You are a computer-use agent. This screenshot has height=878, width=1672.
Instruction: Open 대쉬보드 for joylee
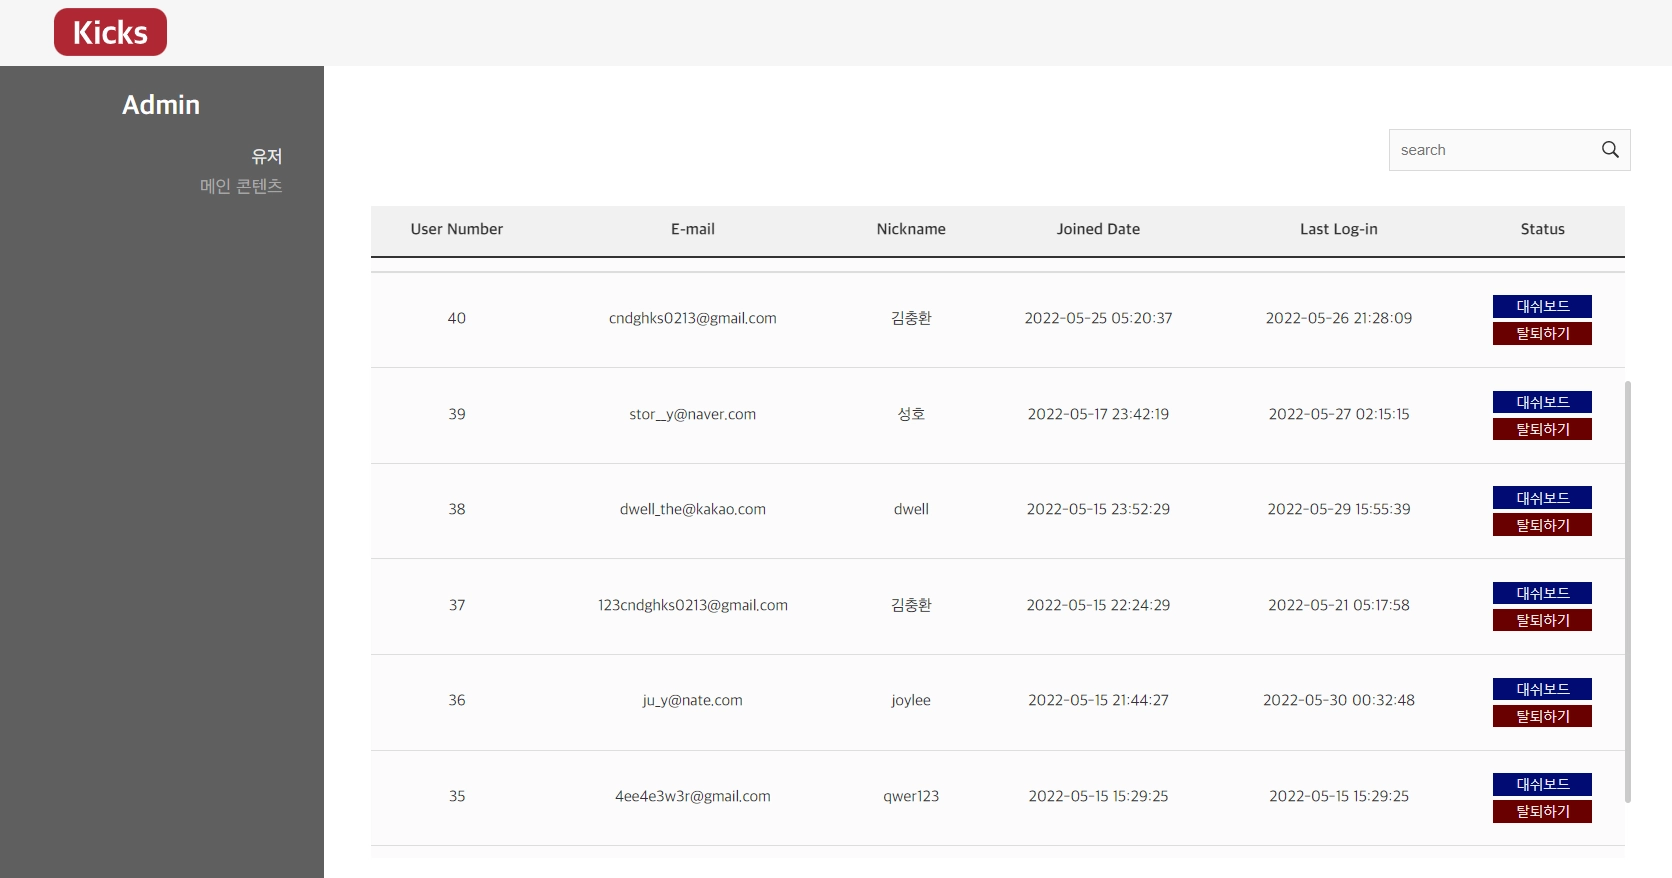pos(1542,689)
